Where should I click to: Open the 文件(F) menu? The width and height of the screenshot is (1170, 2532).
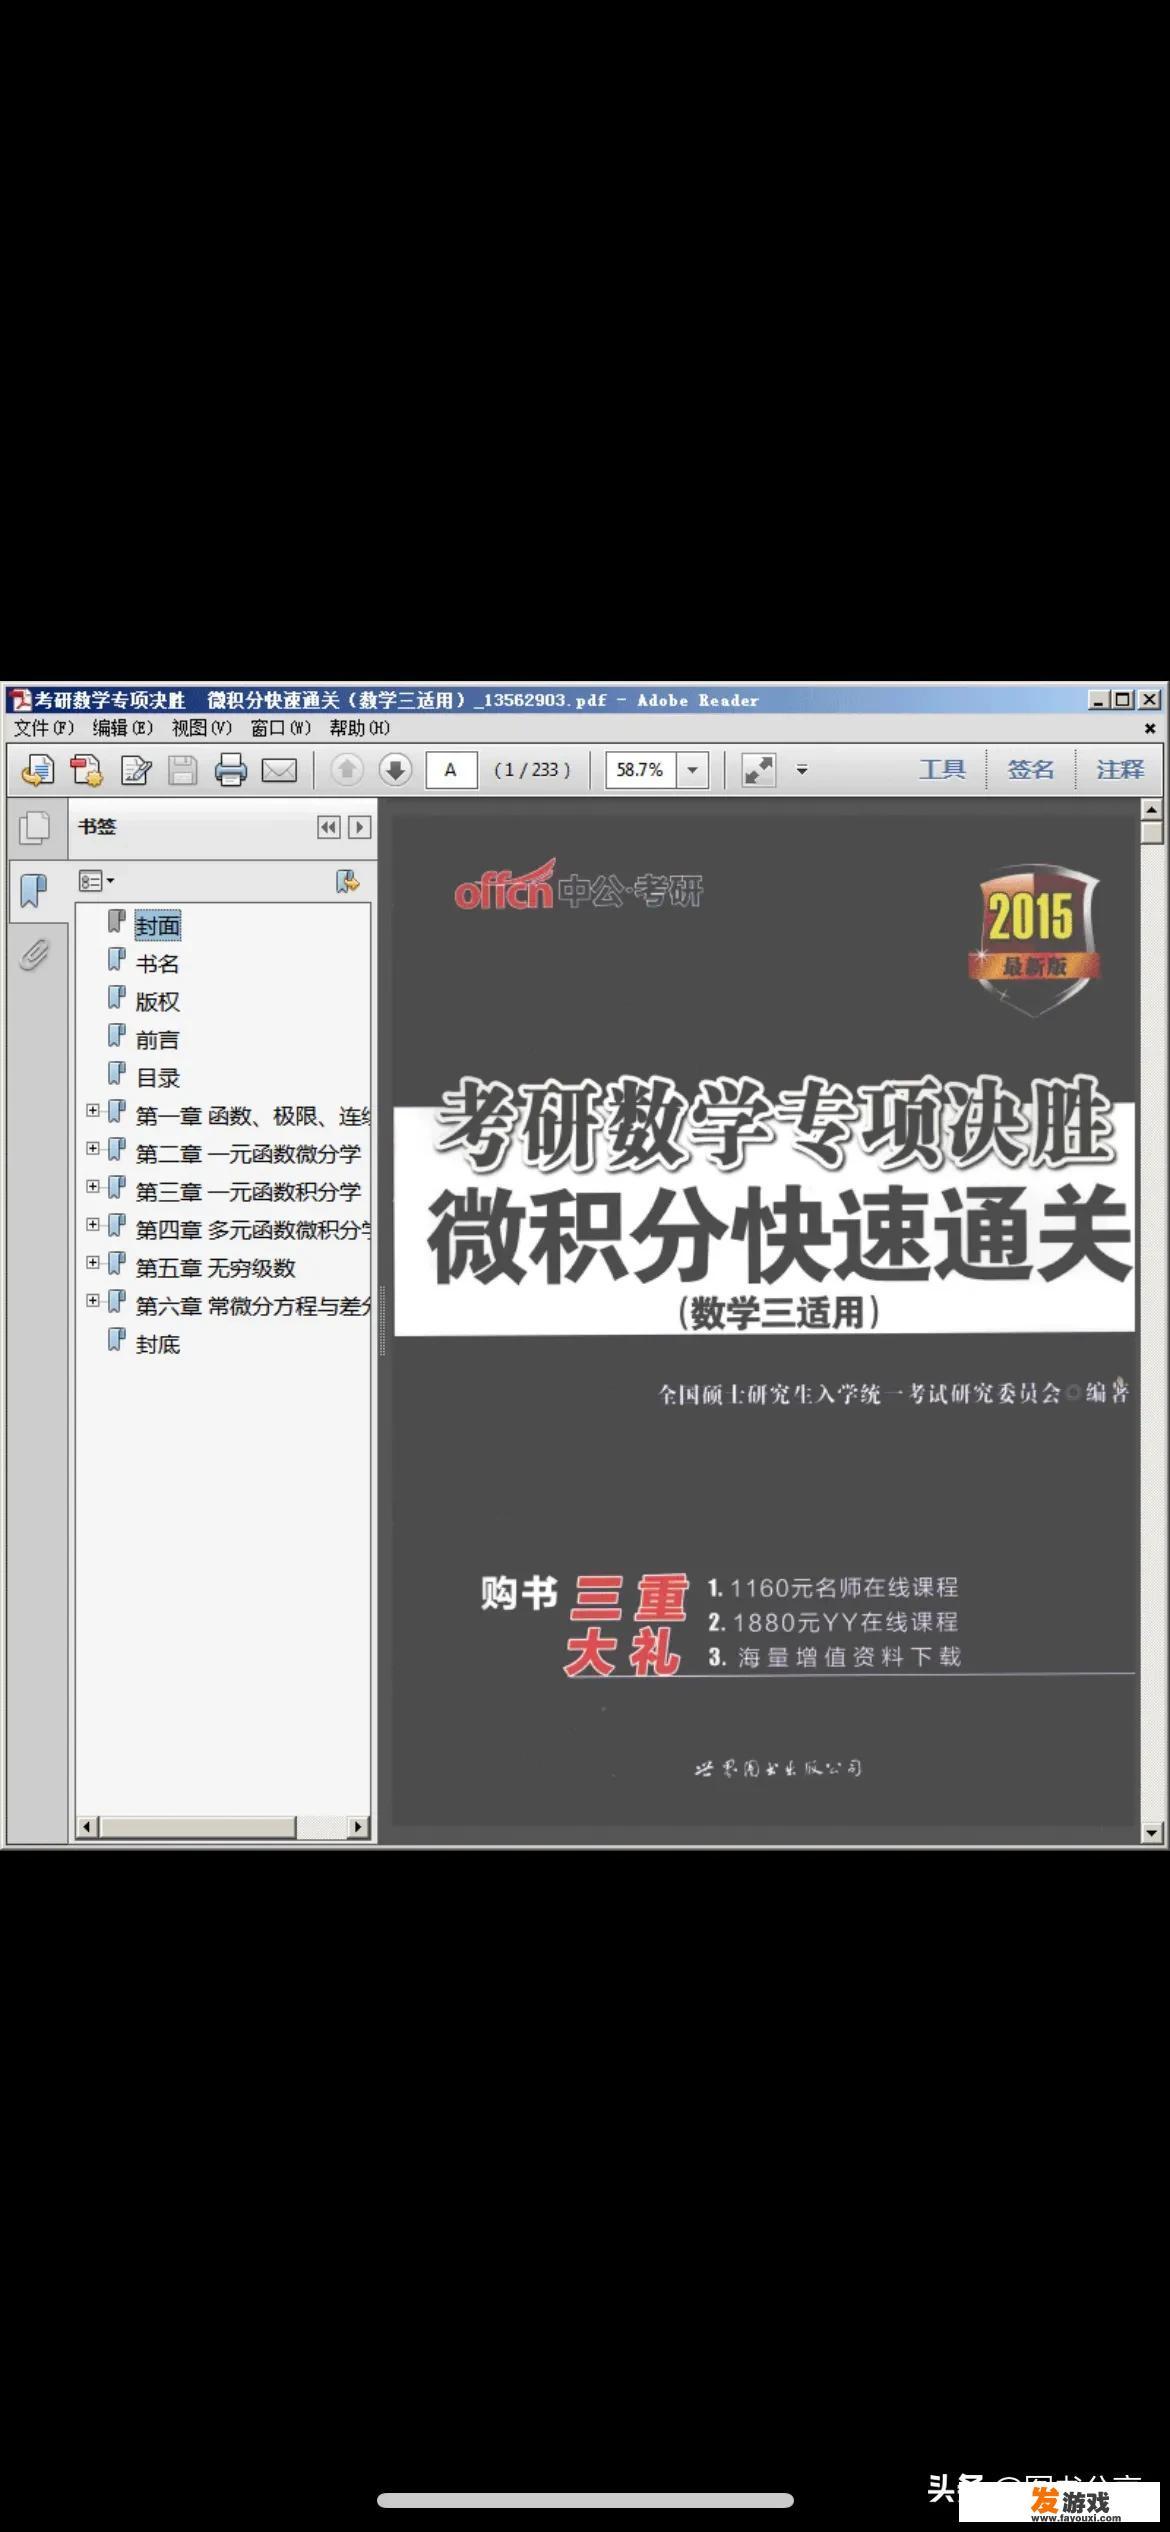(44, 728)
